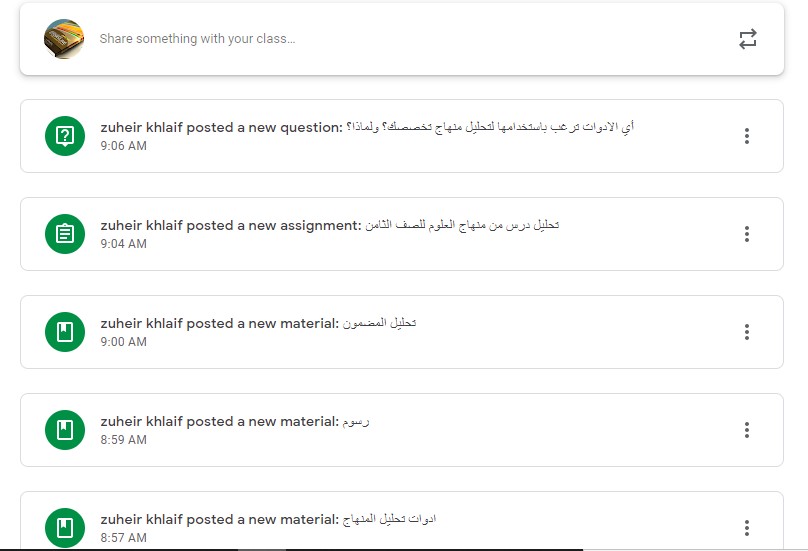Screen dimensions: 808x551
Task: Click the material bookmark icon at 8:59 AM
Action: (65, 430)
